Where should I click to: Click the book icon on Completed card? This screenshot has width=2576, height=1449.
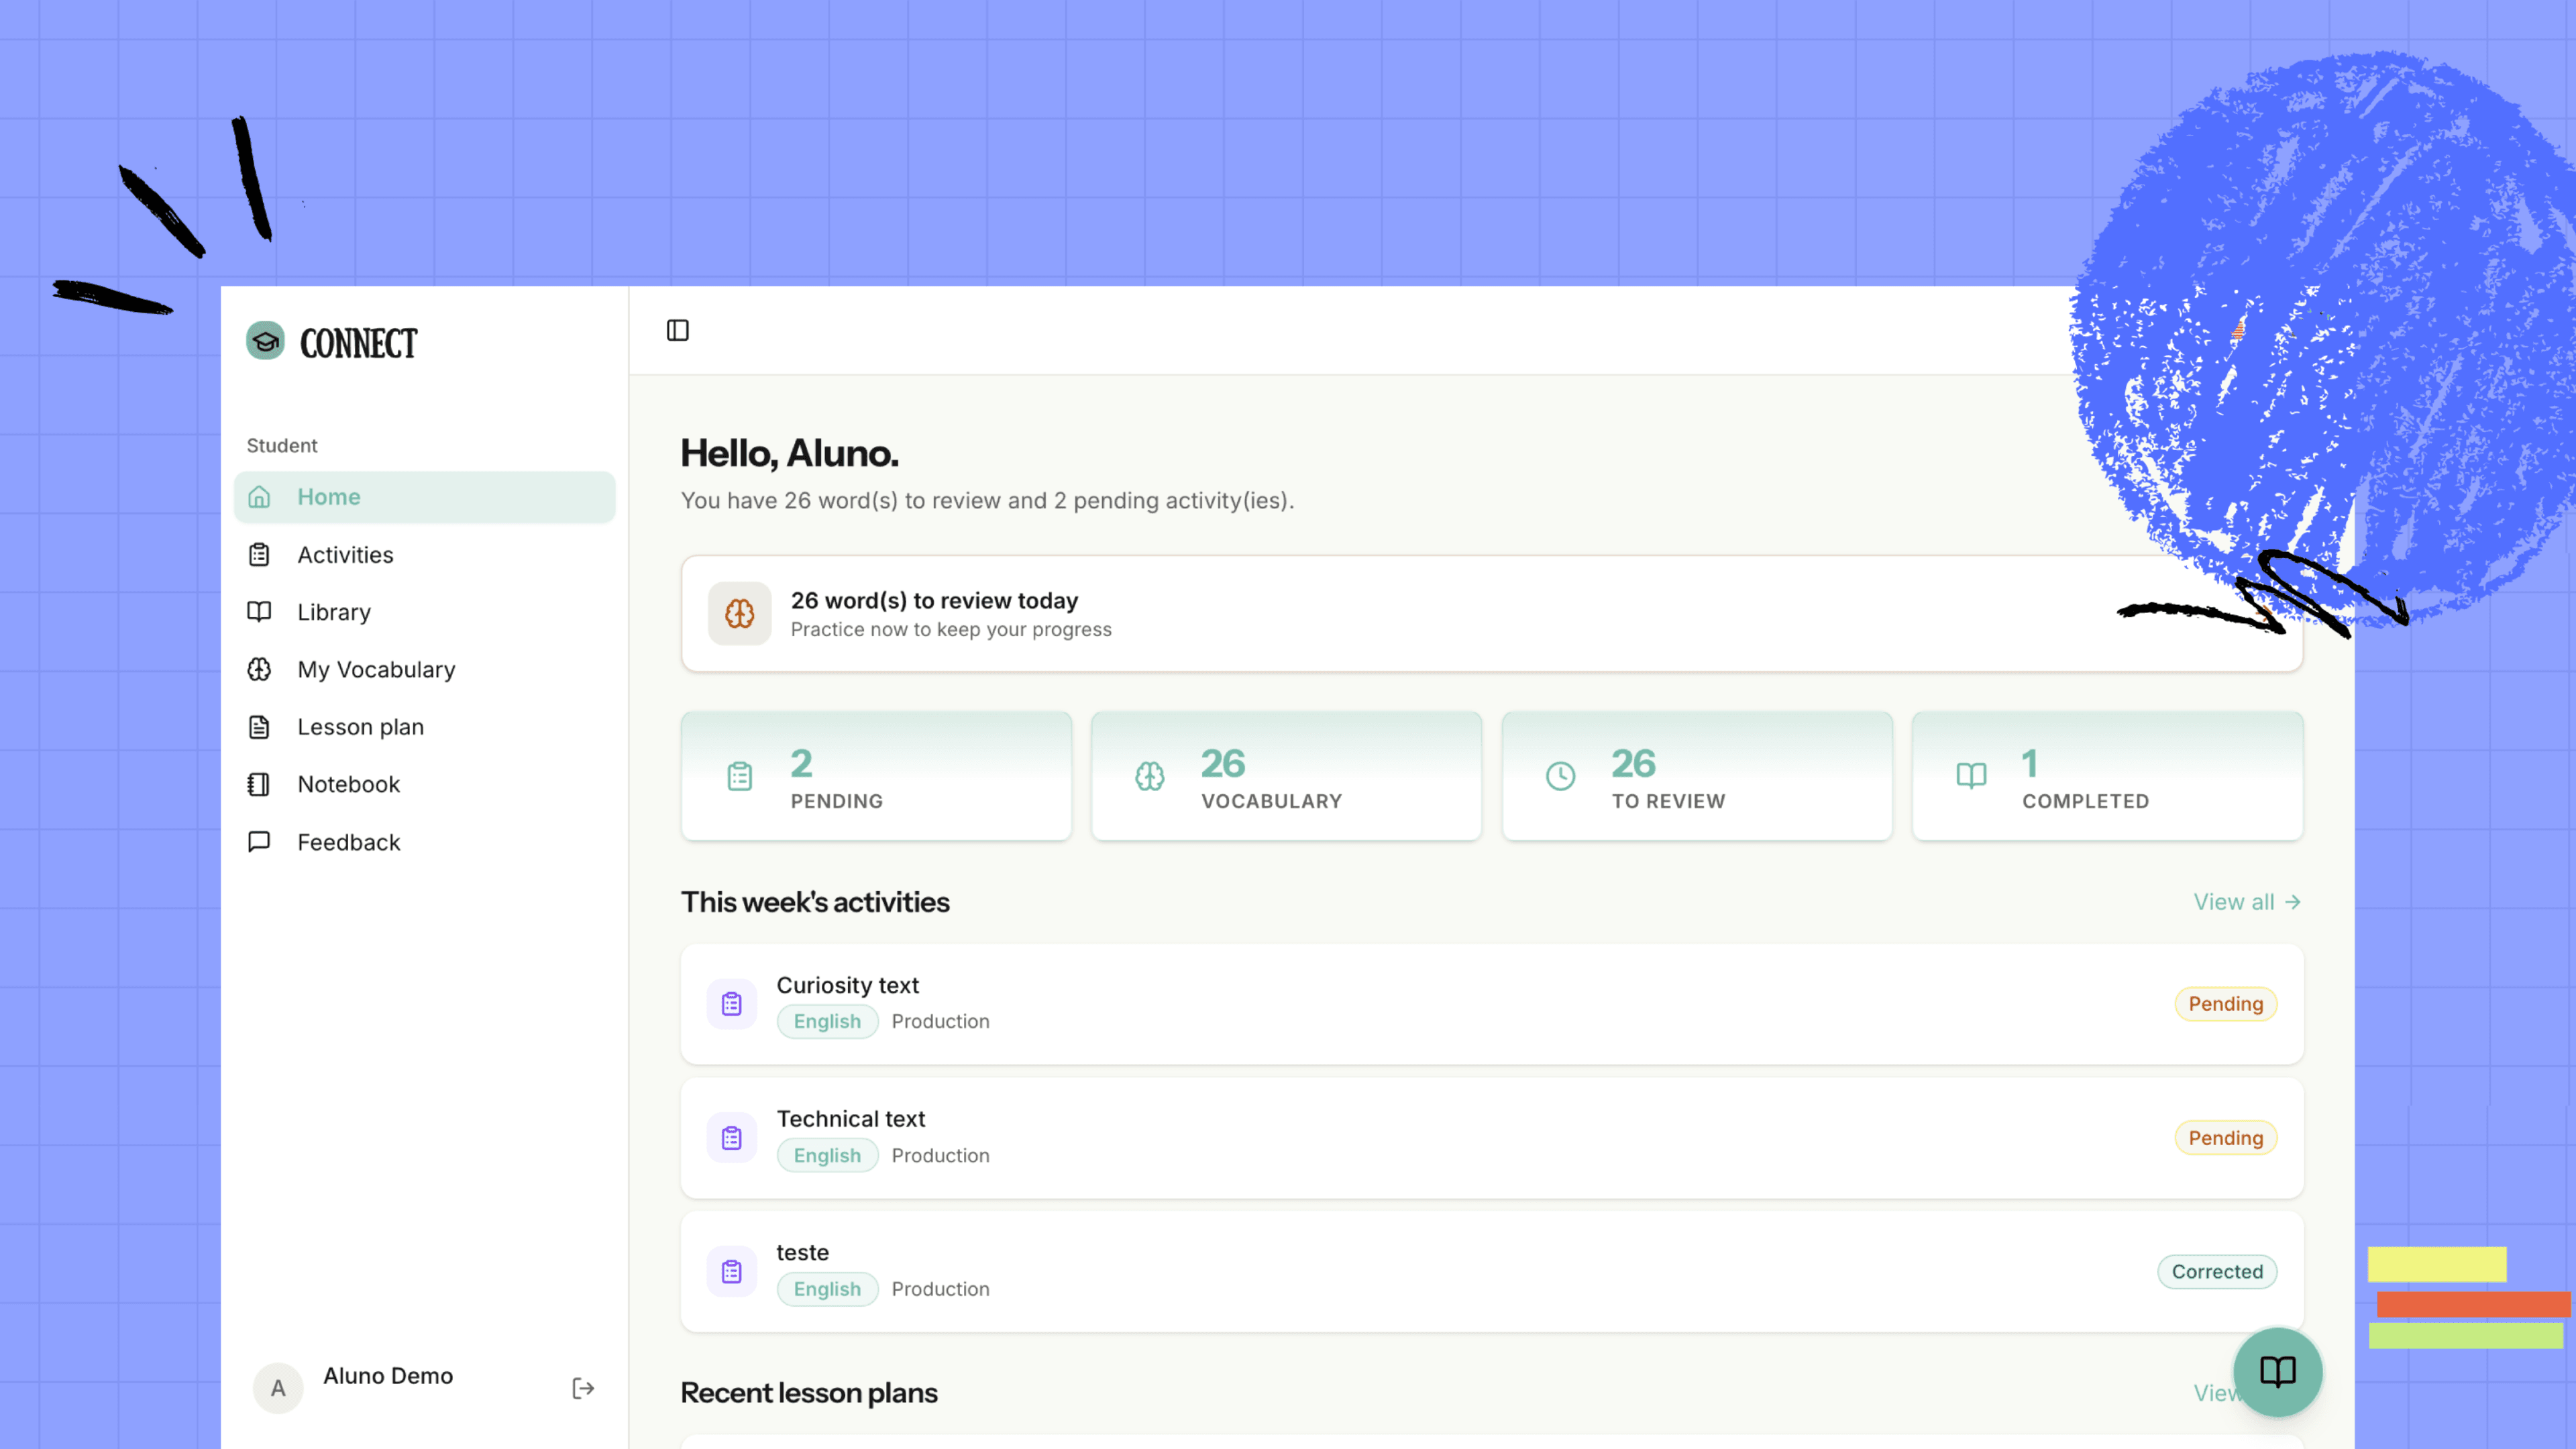[1971, 776]
